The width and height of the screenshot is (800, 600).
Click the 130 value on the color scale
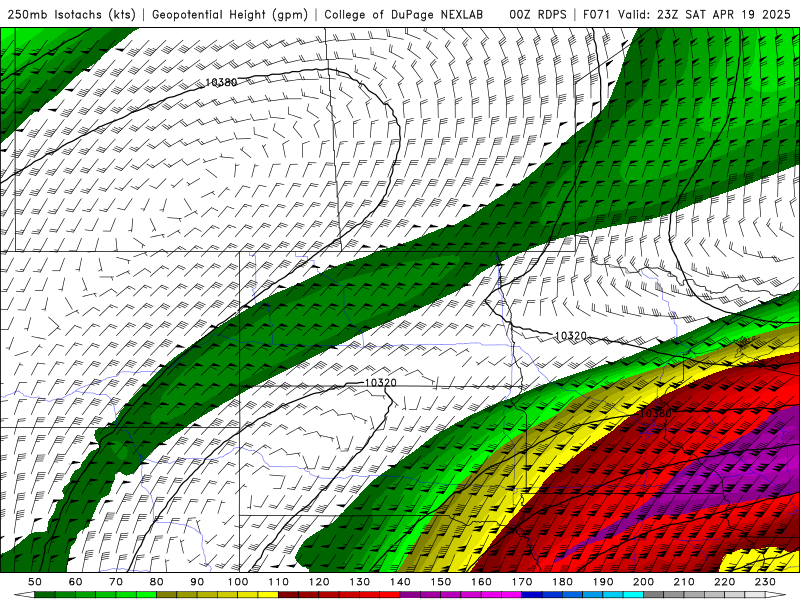click(359, 582)
